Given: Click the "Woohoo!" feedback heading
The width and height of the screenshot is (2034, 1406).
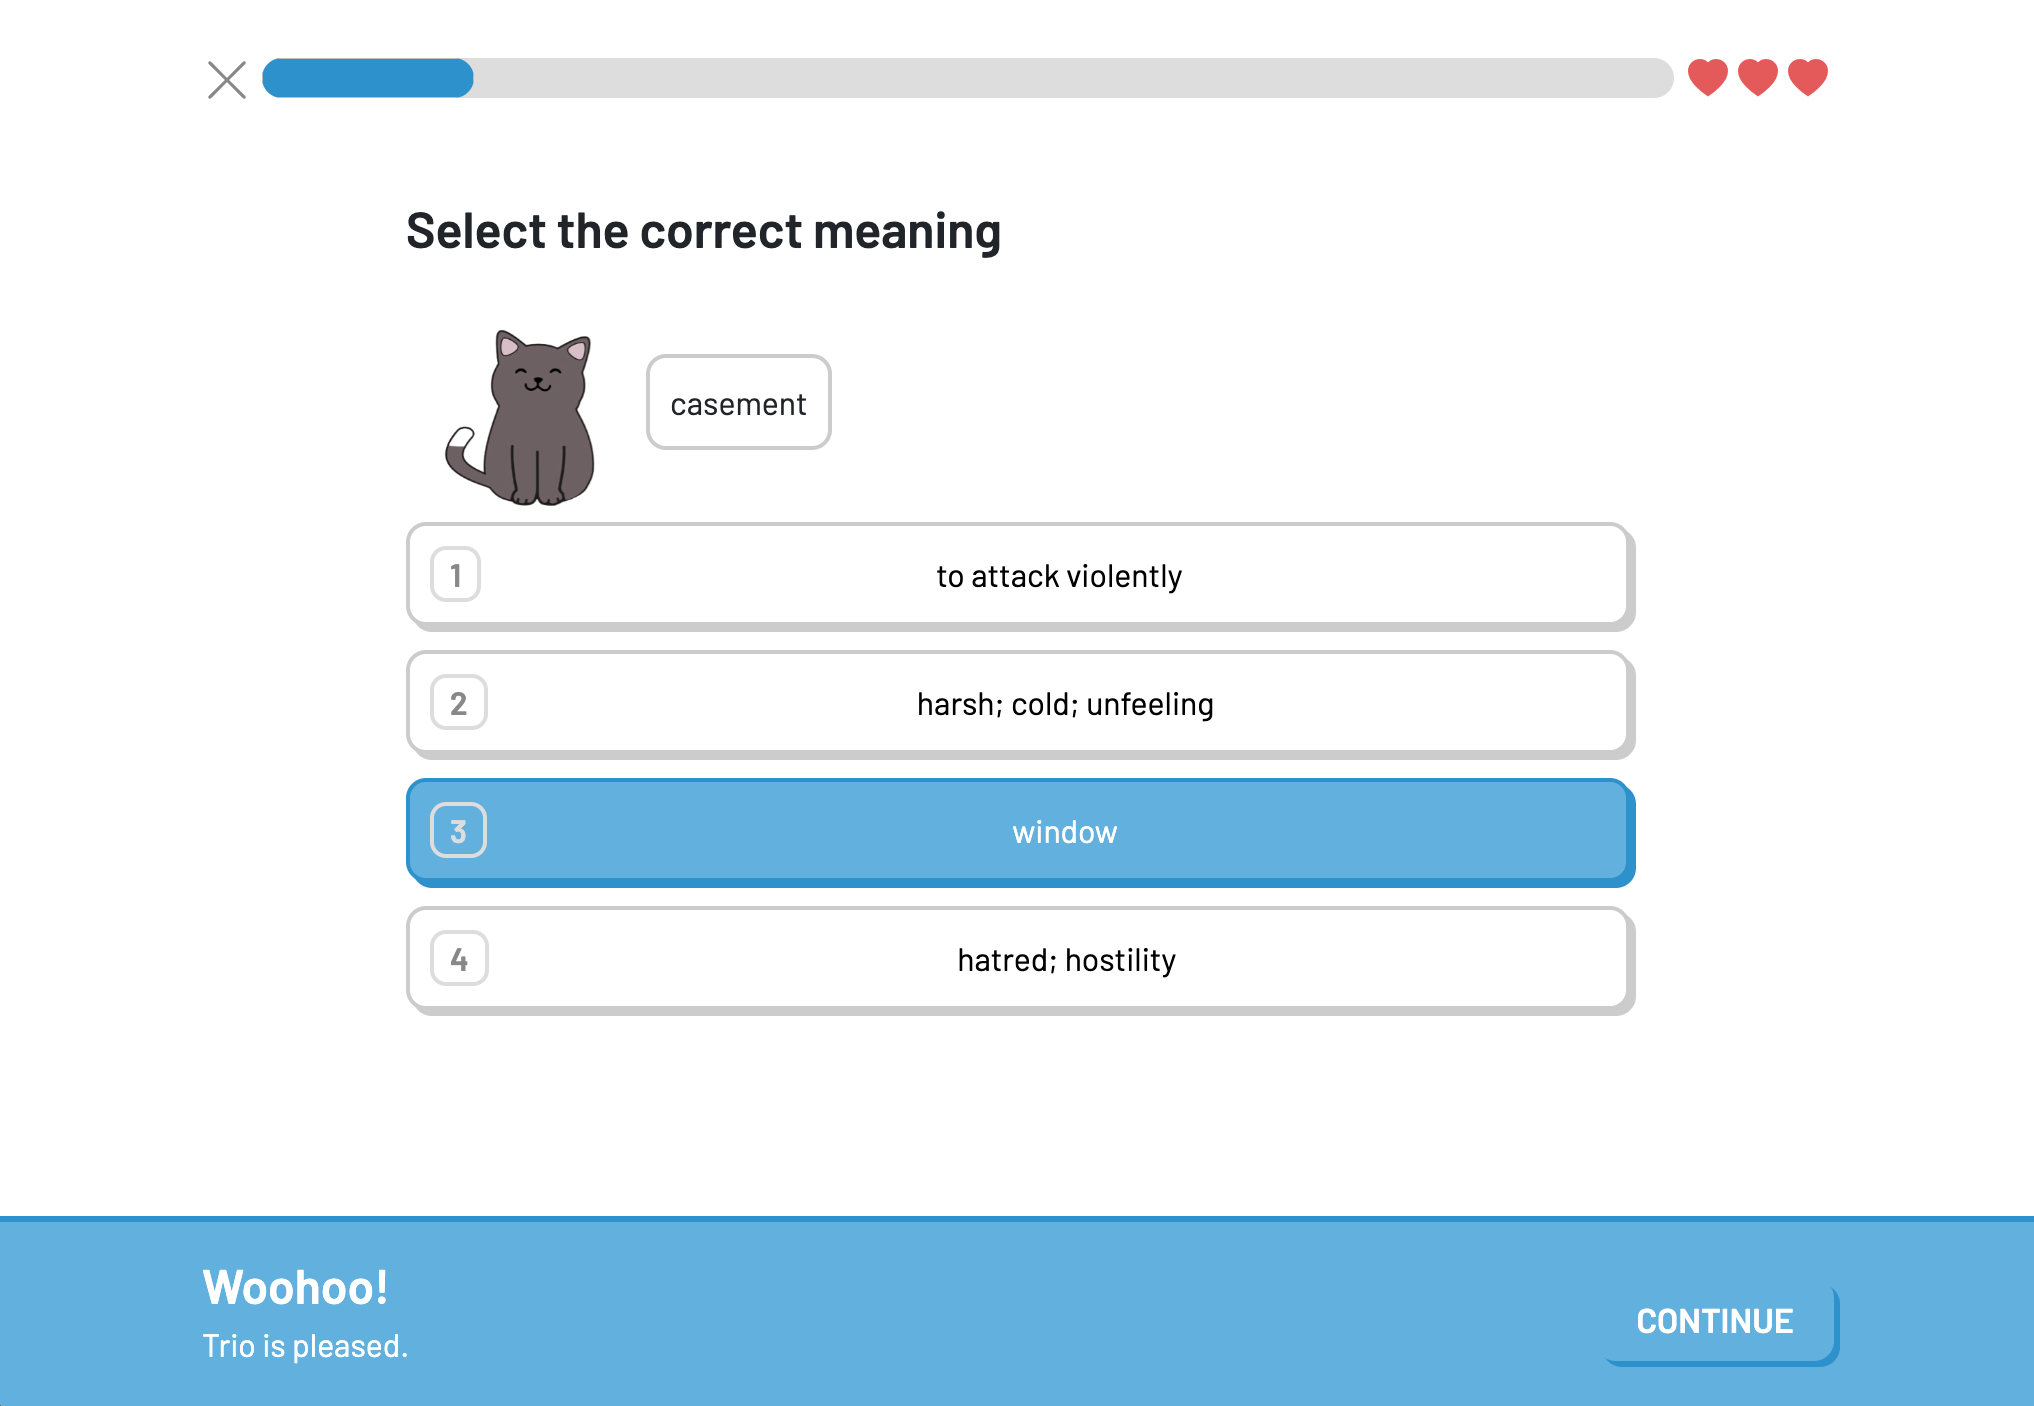Looking at the screenshot, I should tap(295, 1288).
